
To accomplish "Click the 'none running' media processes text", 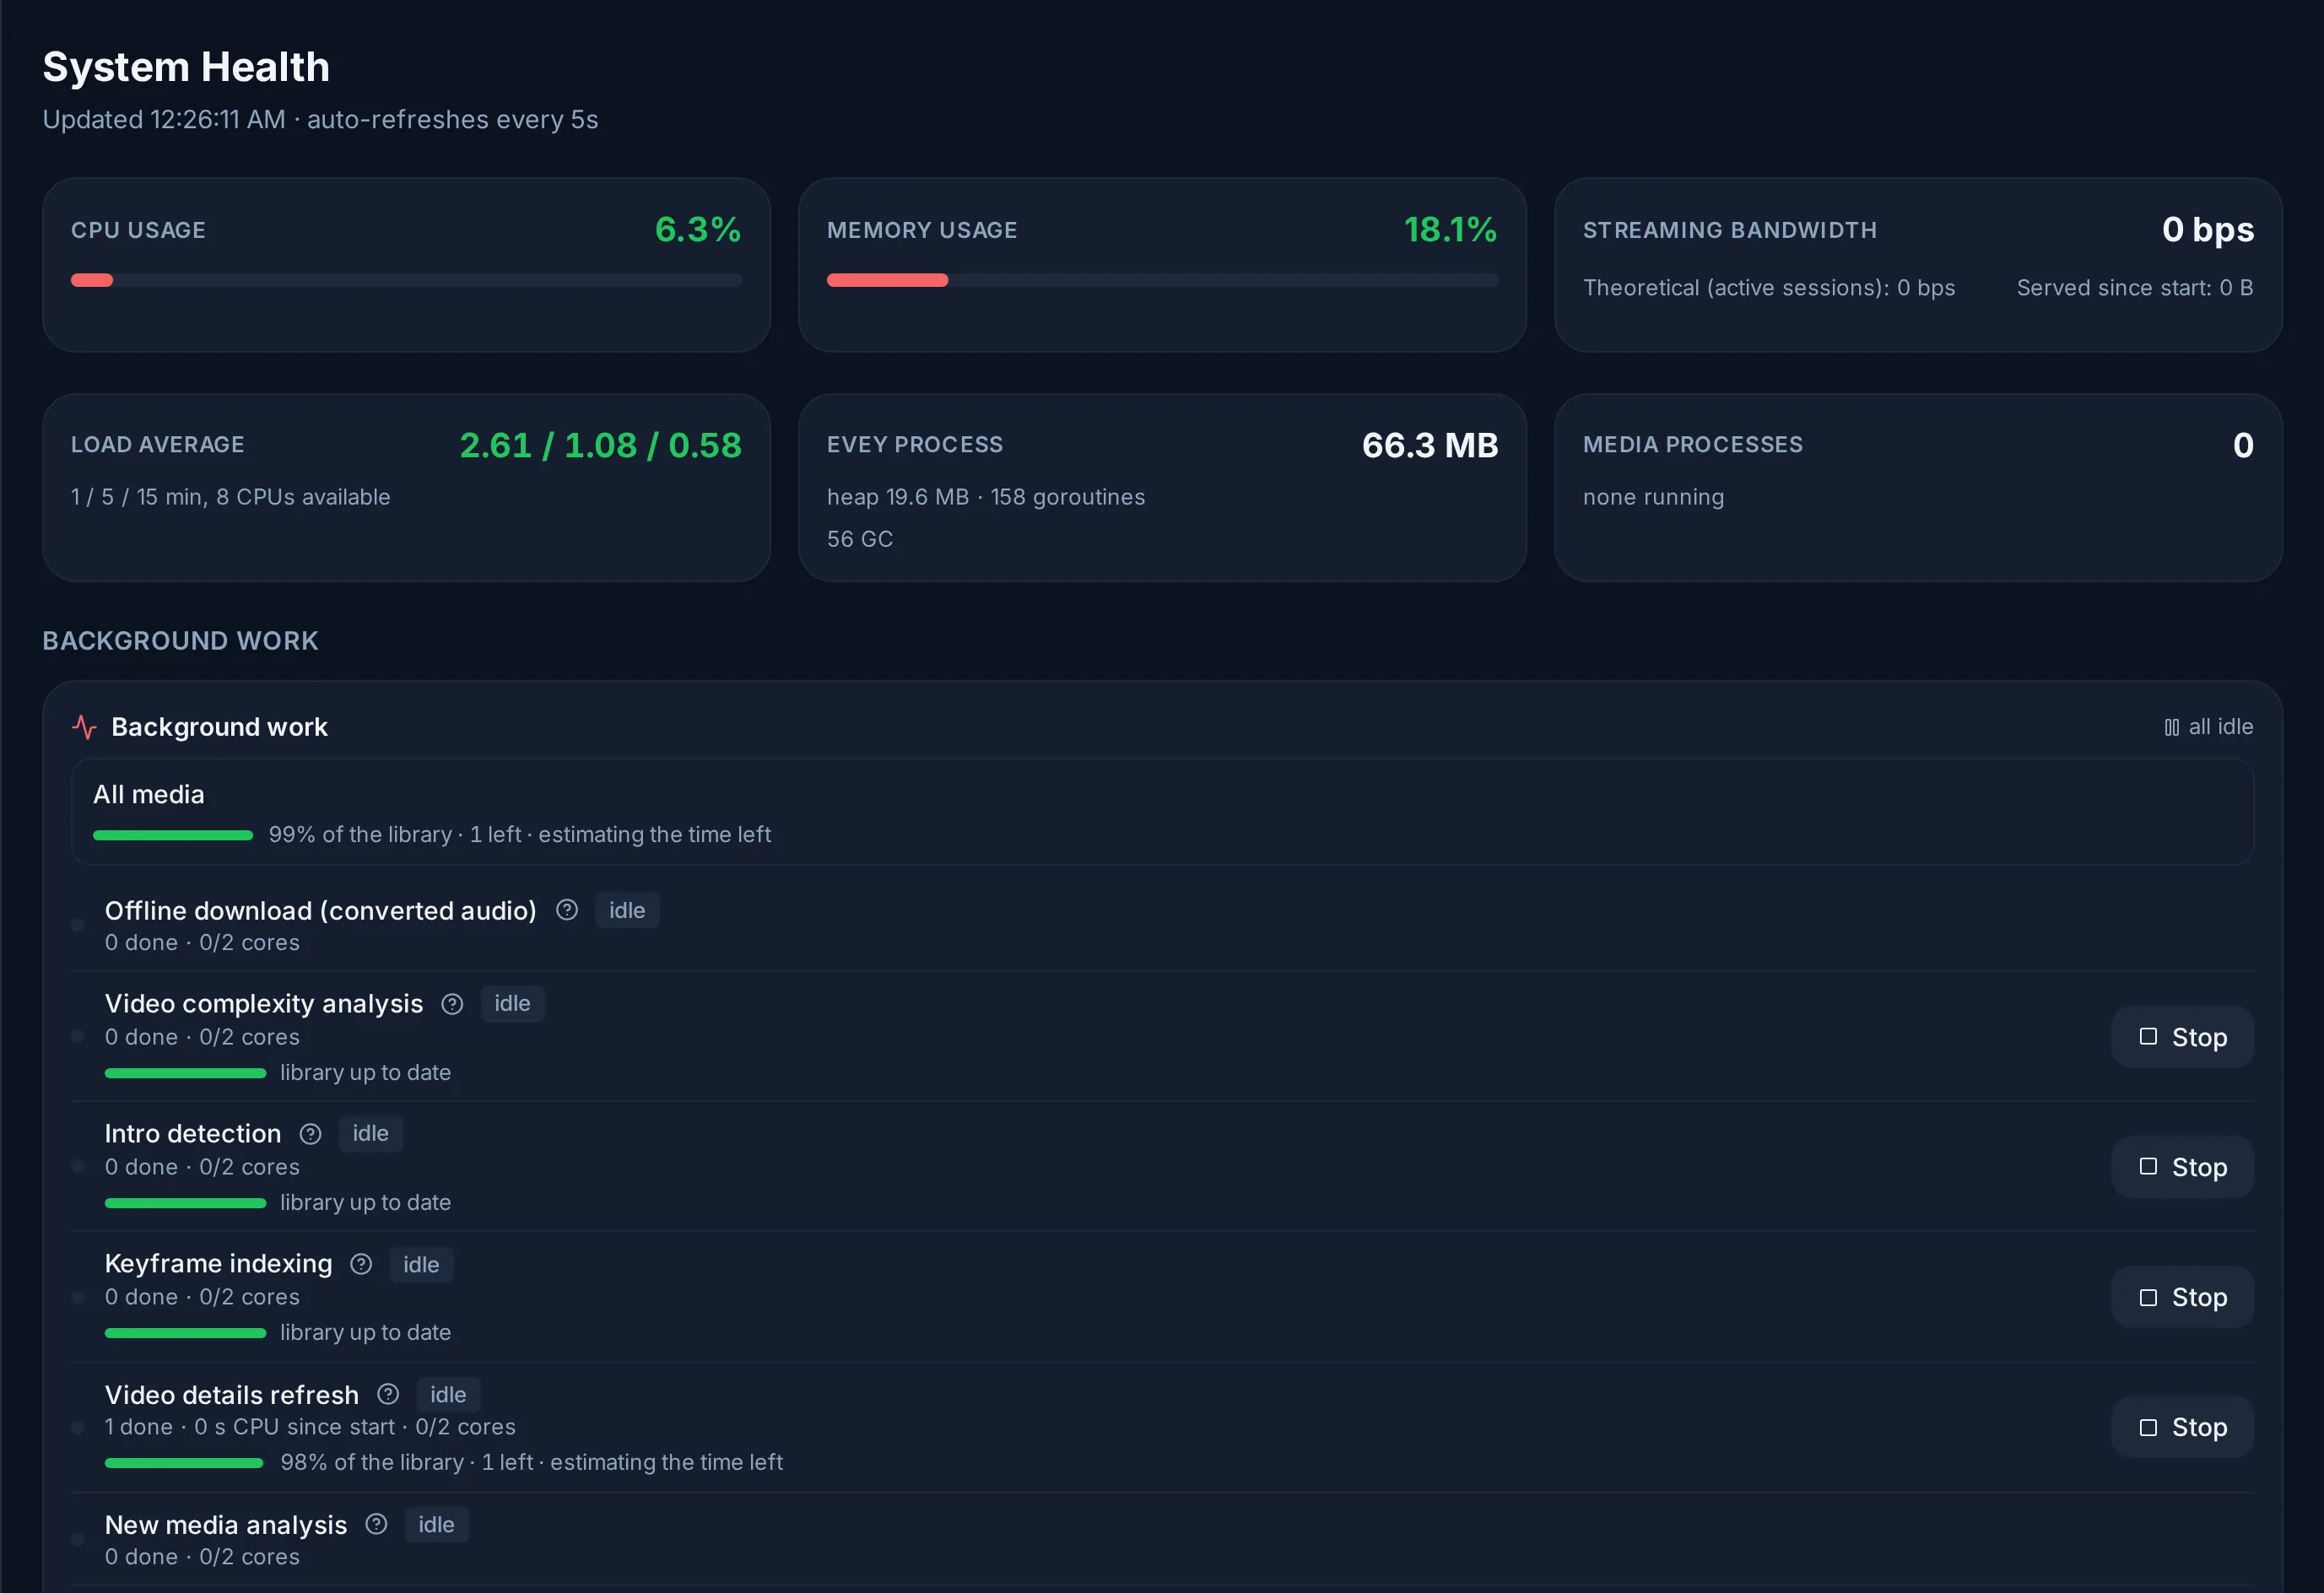I will tap(1653, 497).
